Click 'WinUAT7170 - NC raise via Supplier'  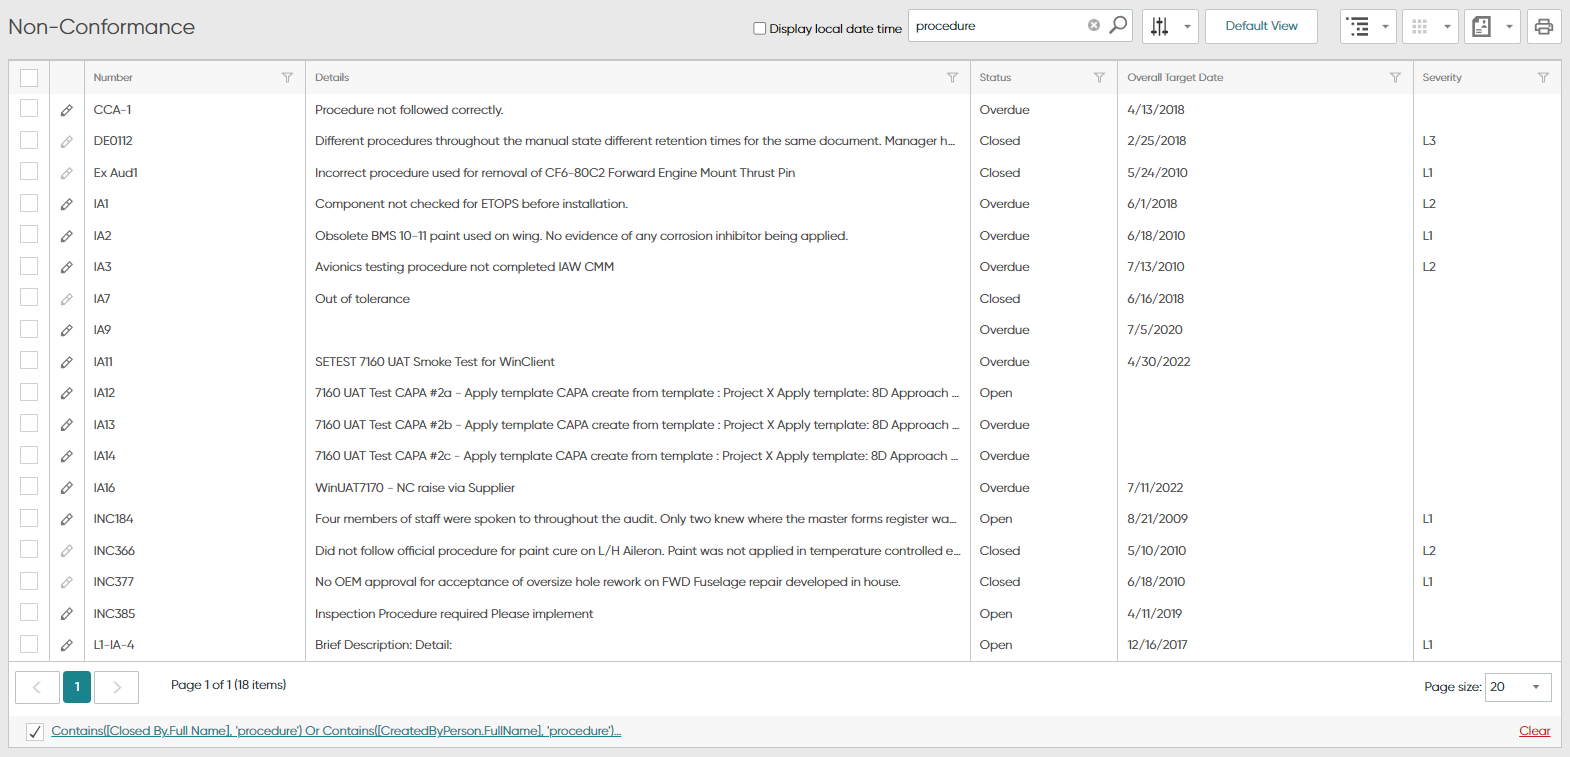[x=415, y=488]
